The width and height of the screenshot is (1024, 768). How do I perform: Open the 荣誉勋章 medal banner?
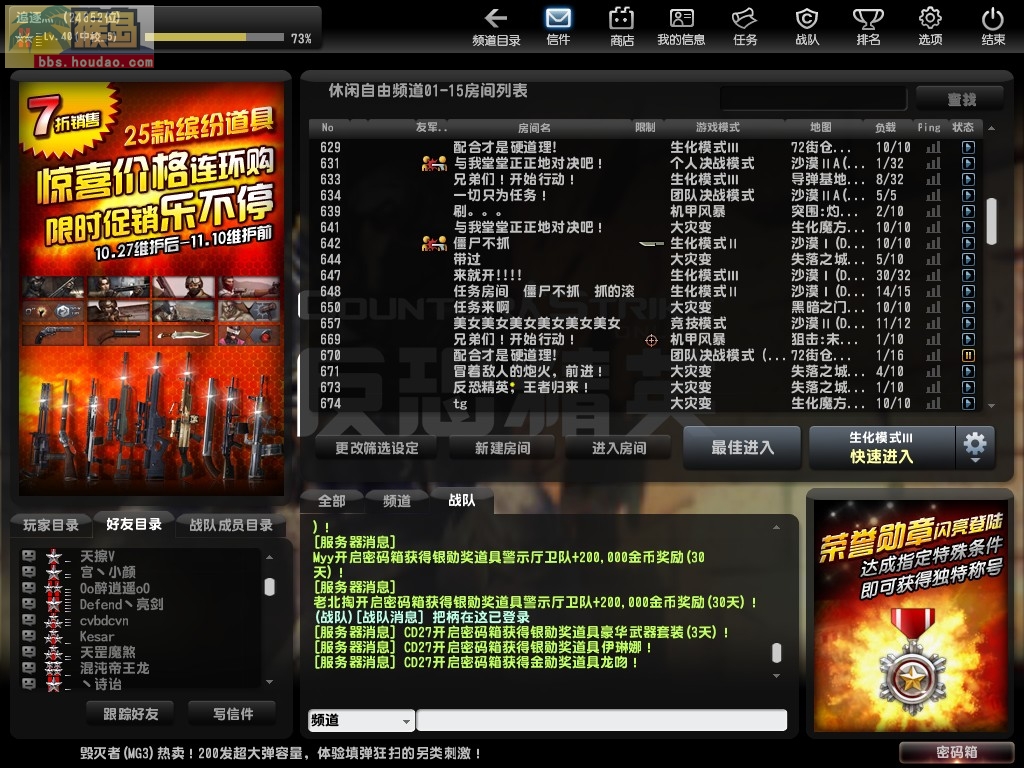pos(909,615)
